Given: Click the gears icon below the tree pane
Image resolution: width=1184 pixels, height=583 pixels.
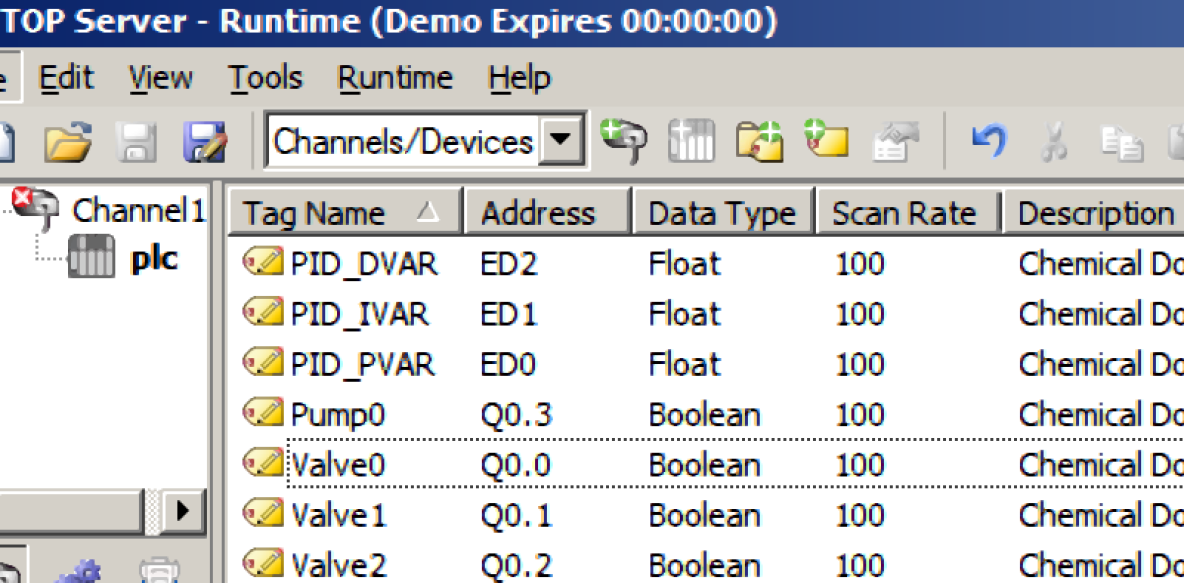Looking at the screenshot, I should tap(80, 572).
